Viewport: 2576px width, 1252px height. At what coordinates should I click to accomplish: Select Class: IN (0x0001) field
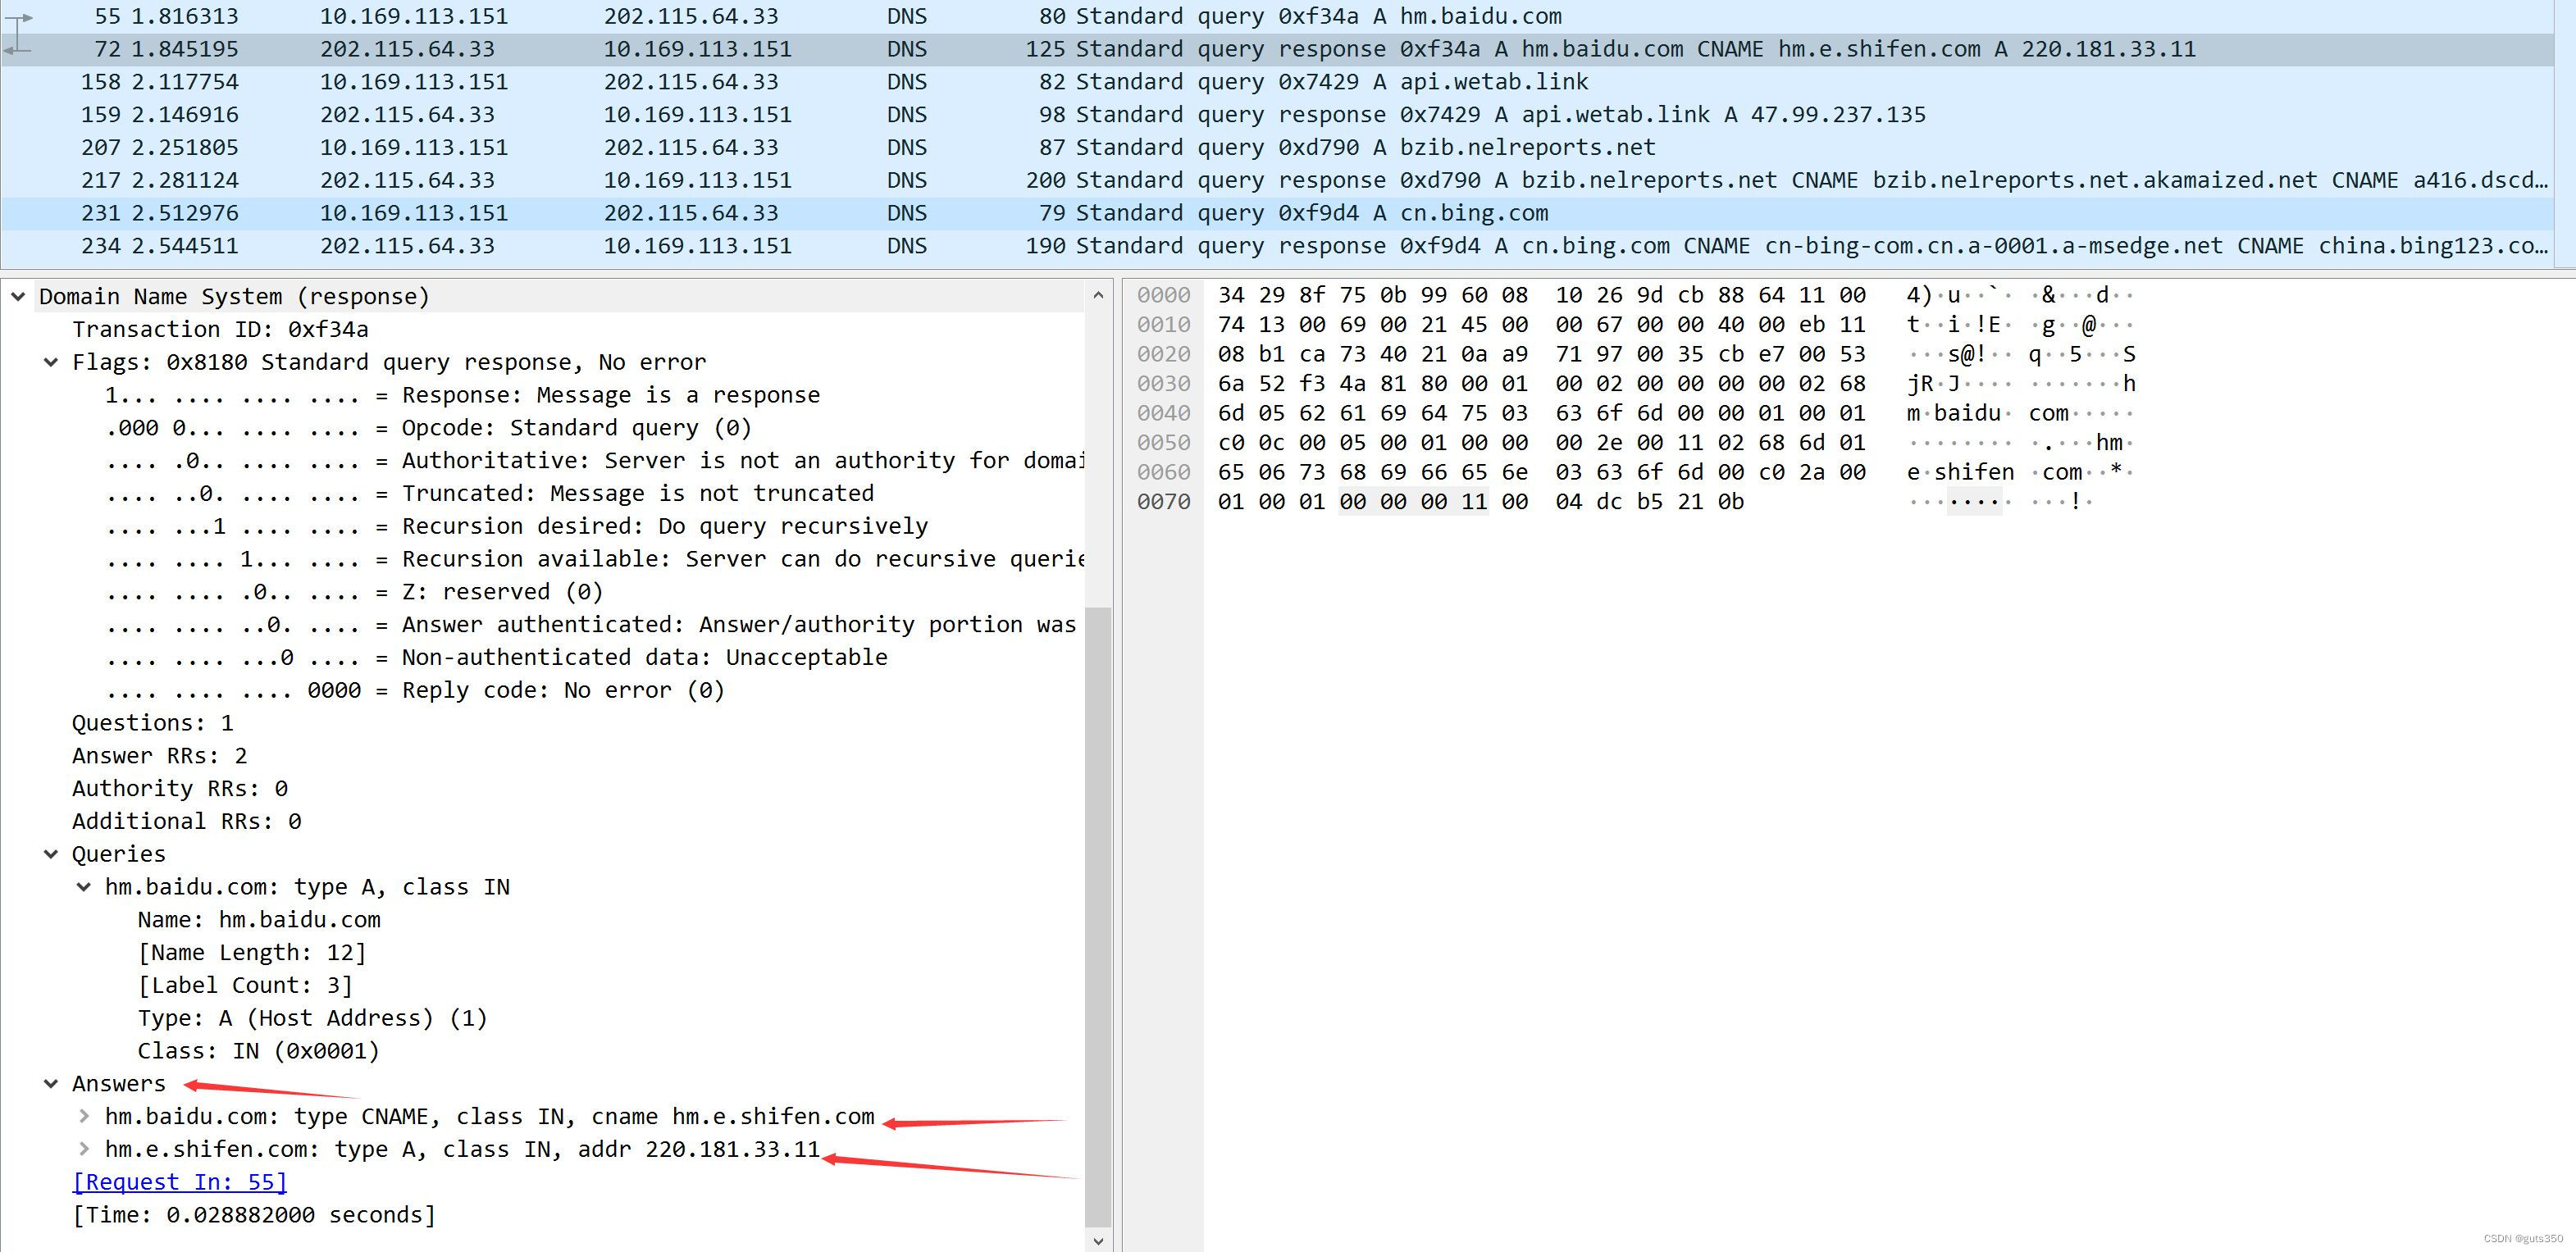(258, 1051)
